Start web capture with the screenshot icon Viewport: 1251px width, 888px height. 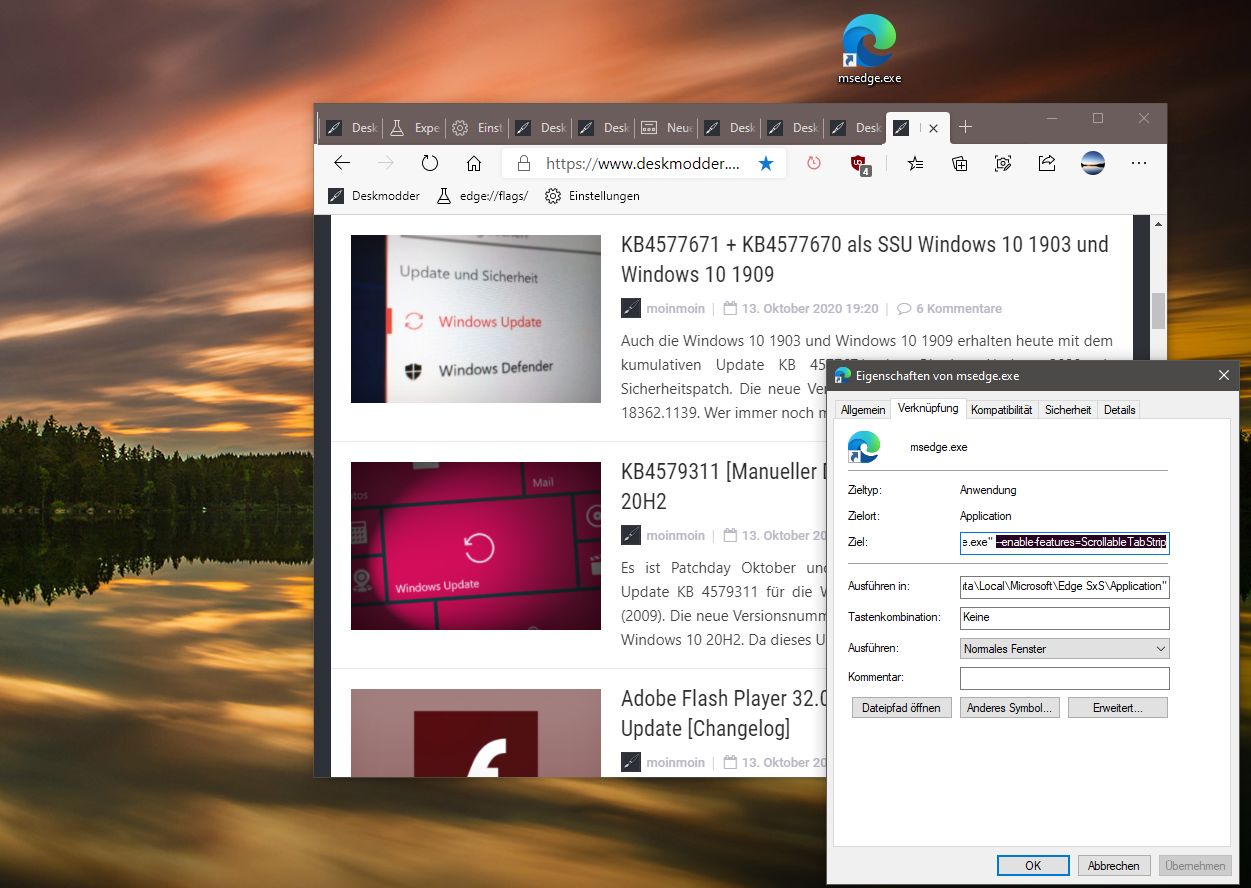pos(1004,163)
